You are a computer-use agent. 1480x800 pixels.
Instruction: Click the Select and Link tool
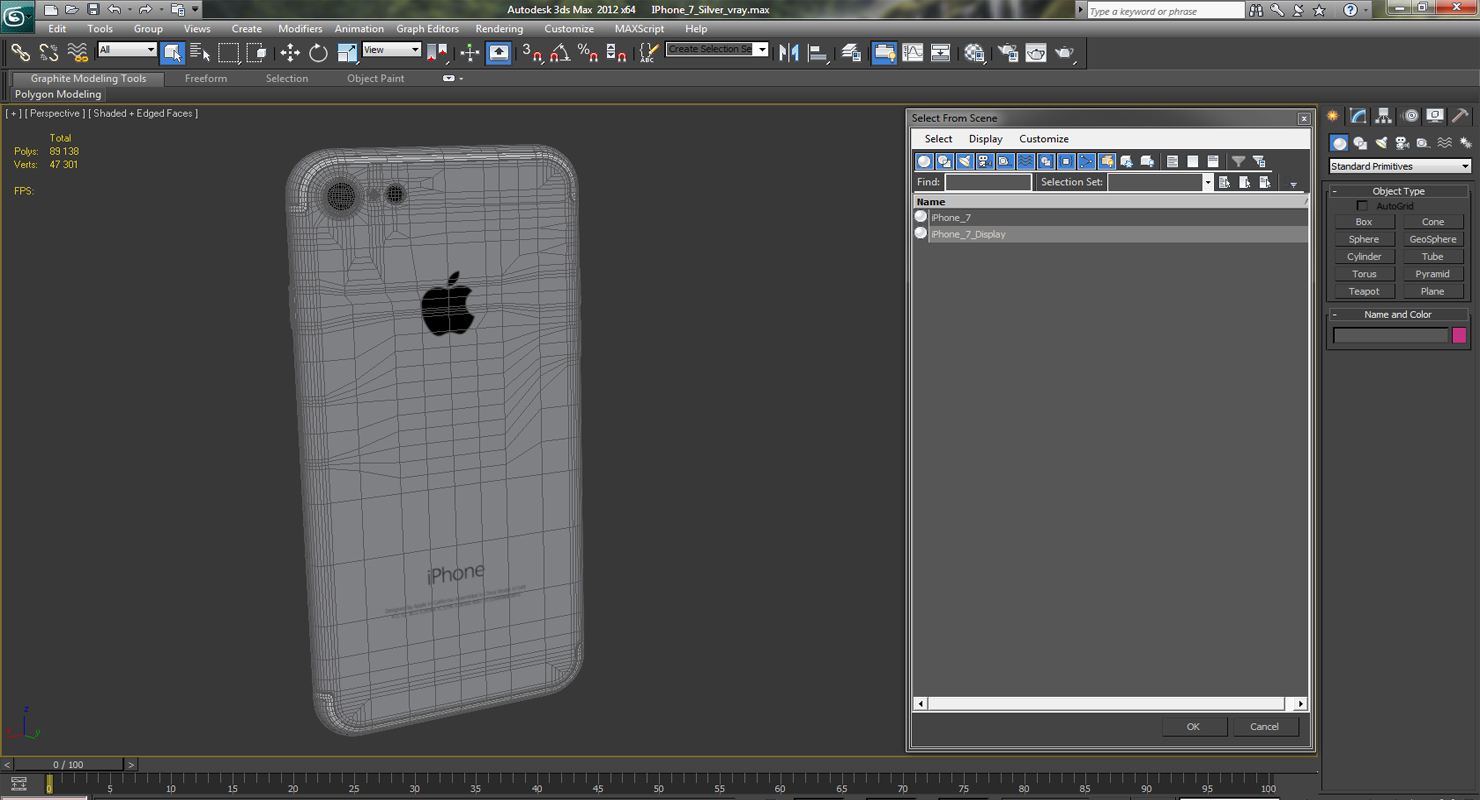point(20,53)
